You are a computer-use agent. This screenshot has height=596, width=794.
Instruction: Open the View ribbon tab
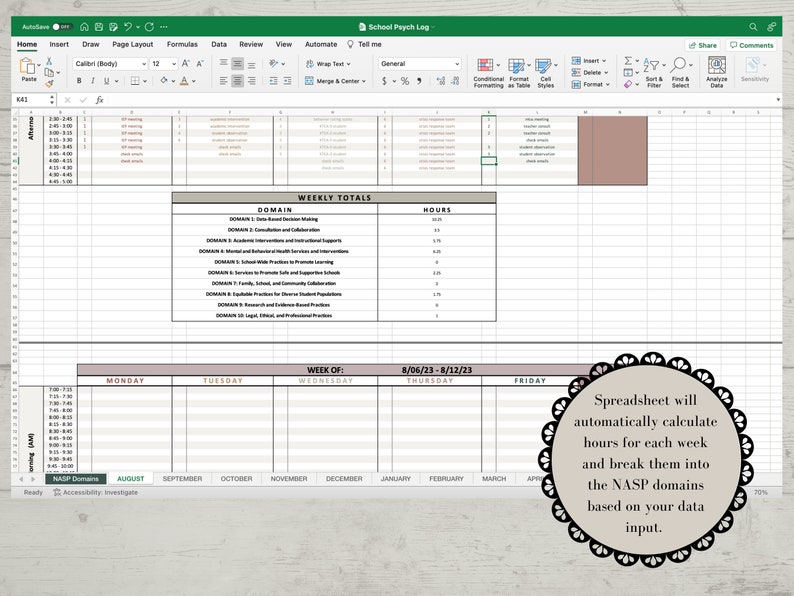point(284,45)
